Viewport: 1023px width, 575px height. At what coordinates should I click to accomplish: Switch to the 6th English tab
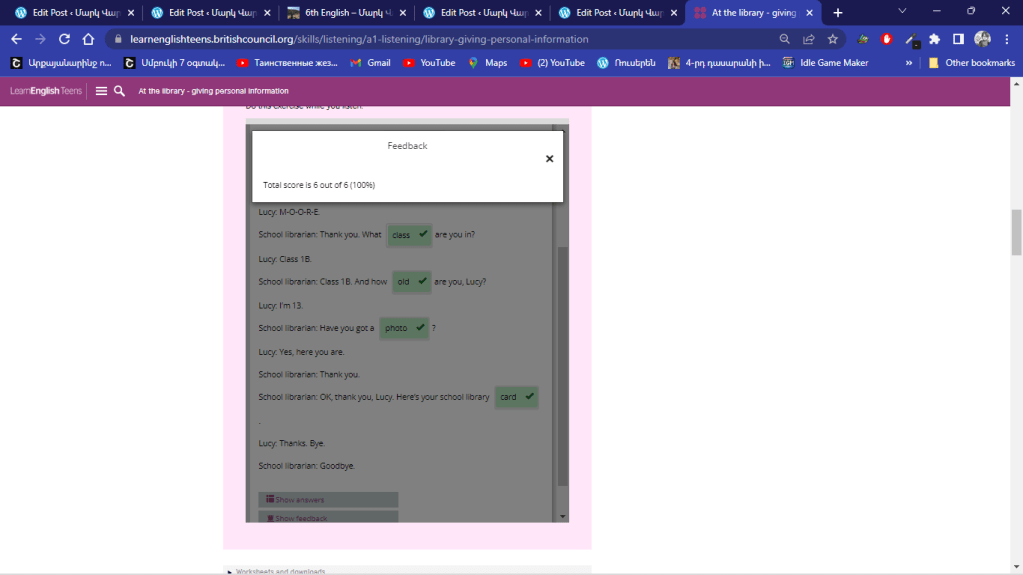click(343, 13)
